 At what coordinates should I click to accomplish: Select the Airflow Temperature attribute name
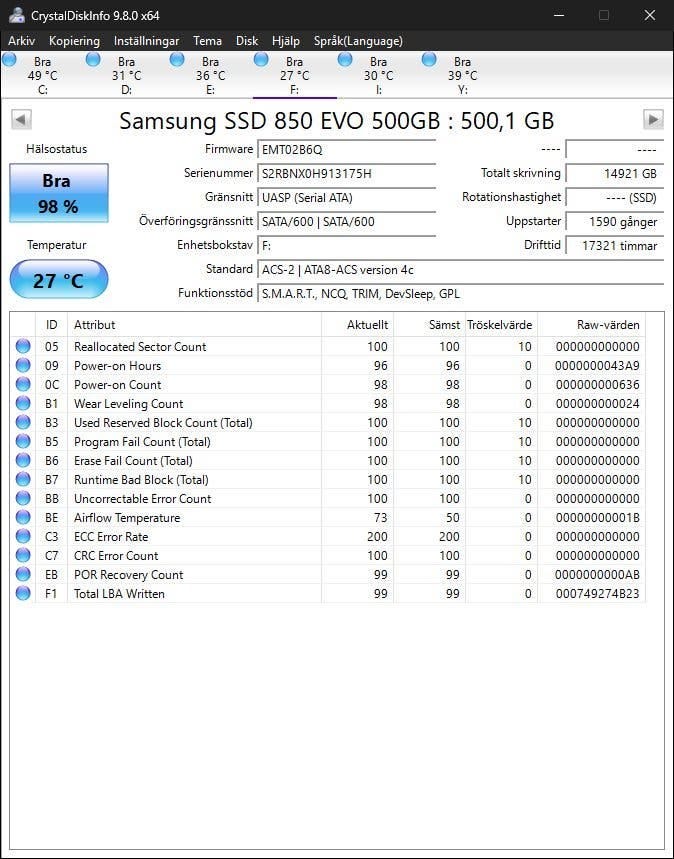point(127,518)
